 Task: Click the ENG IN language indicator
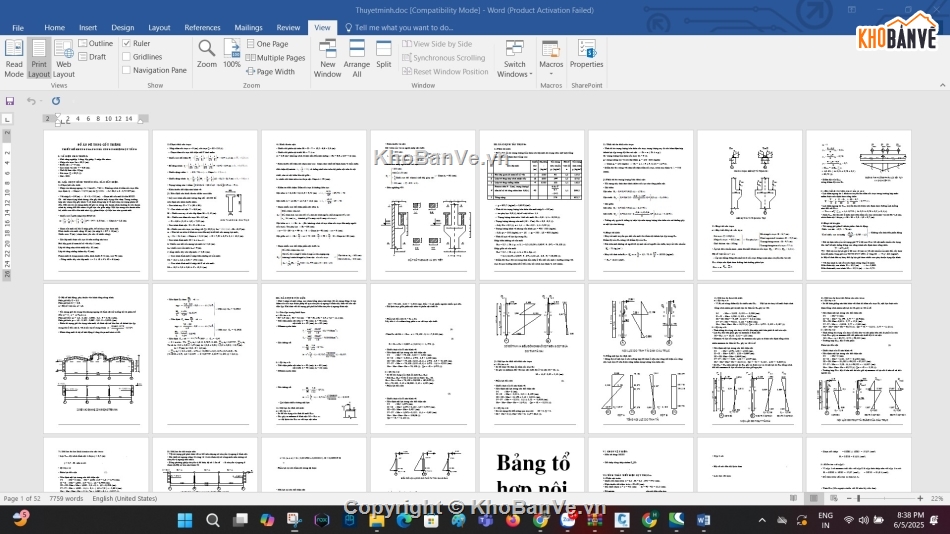tap(825, 520)
